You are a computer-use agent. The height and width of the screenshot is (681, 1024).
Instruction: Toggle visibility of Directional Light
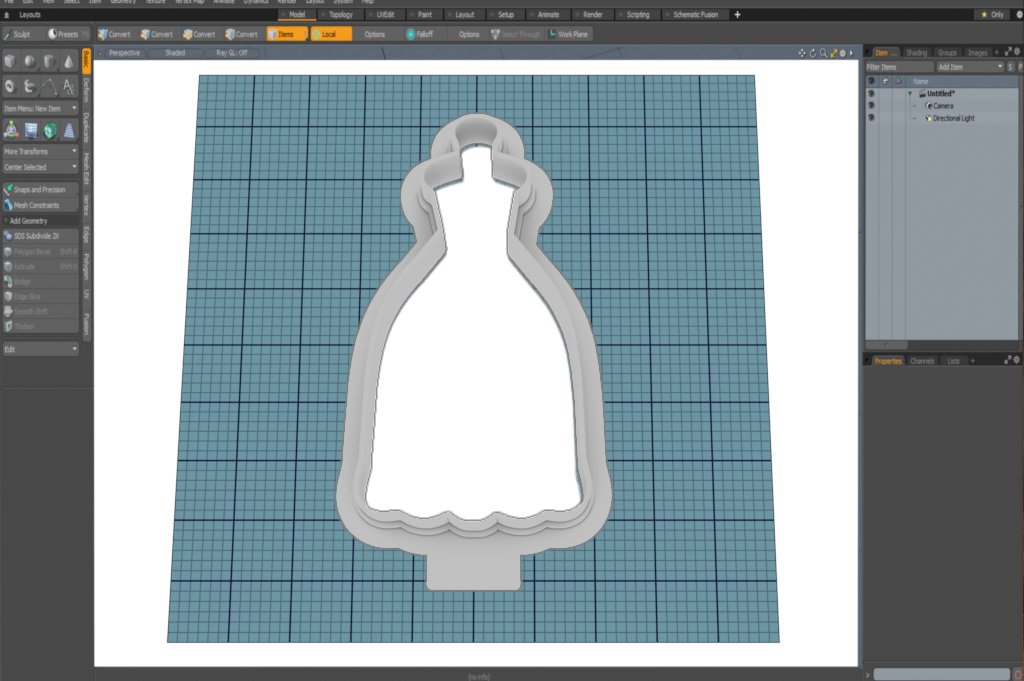click(871, 118)
